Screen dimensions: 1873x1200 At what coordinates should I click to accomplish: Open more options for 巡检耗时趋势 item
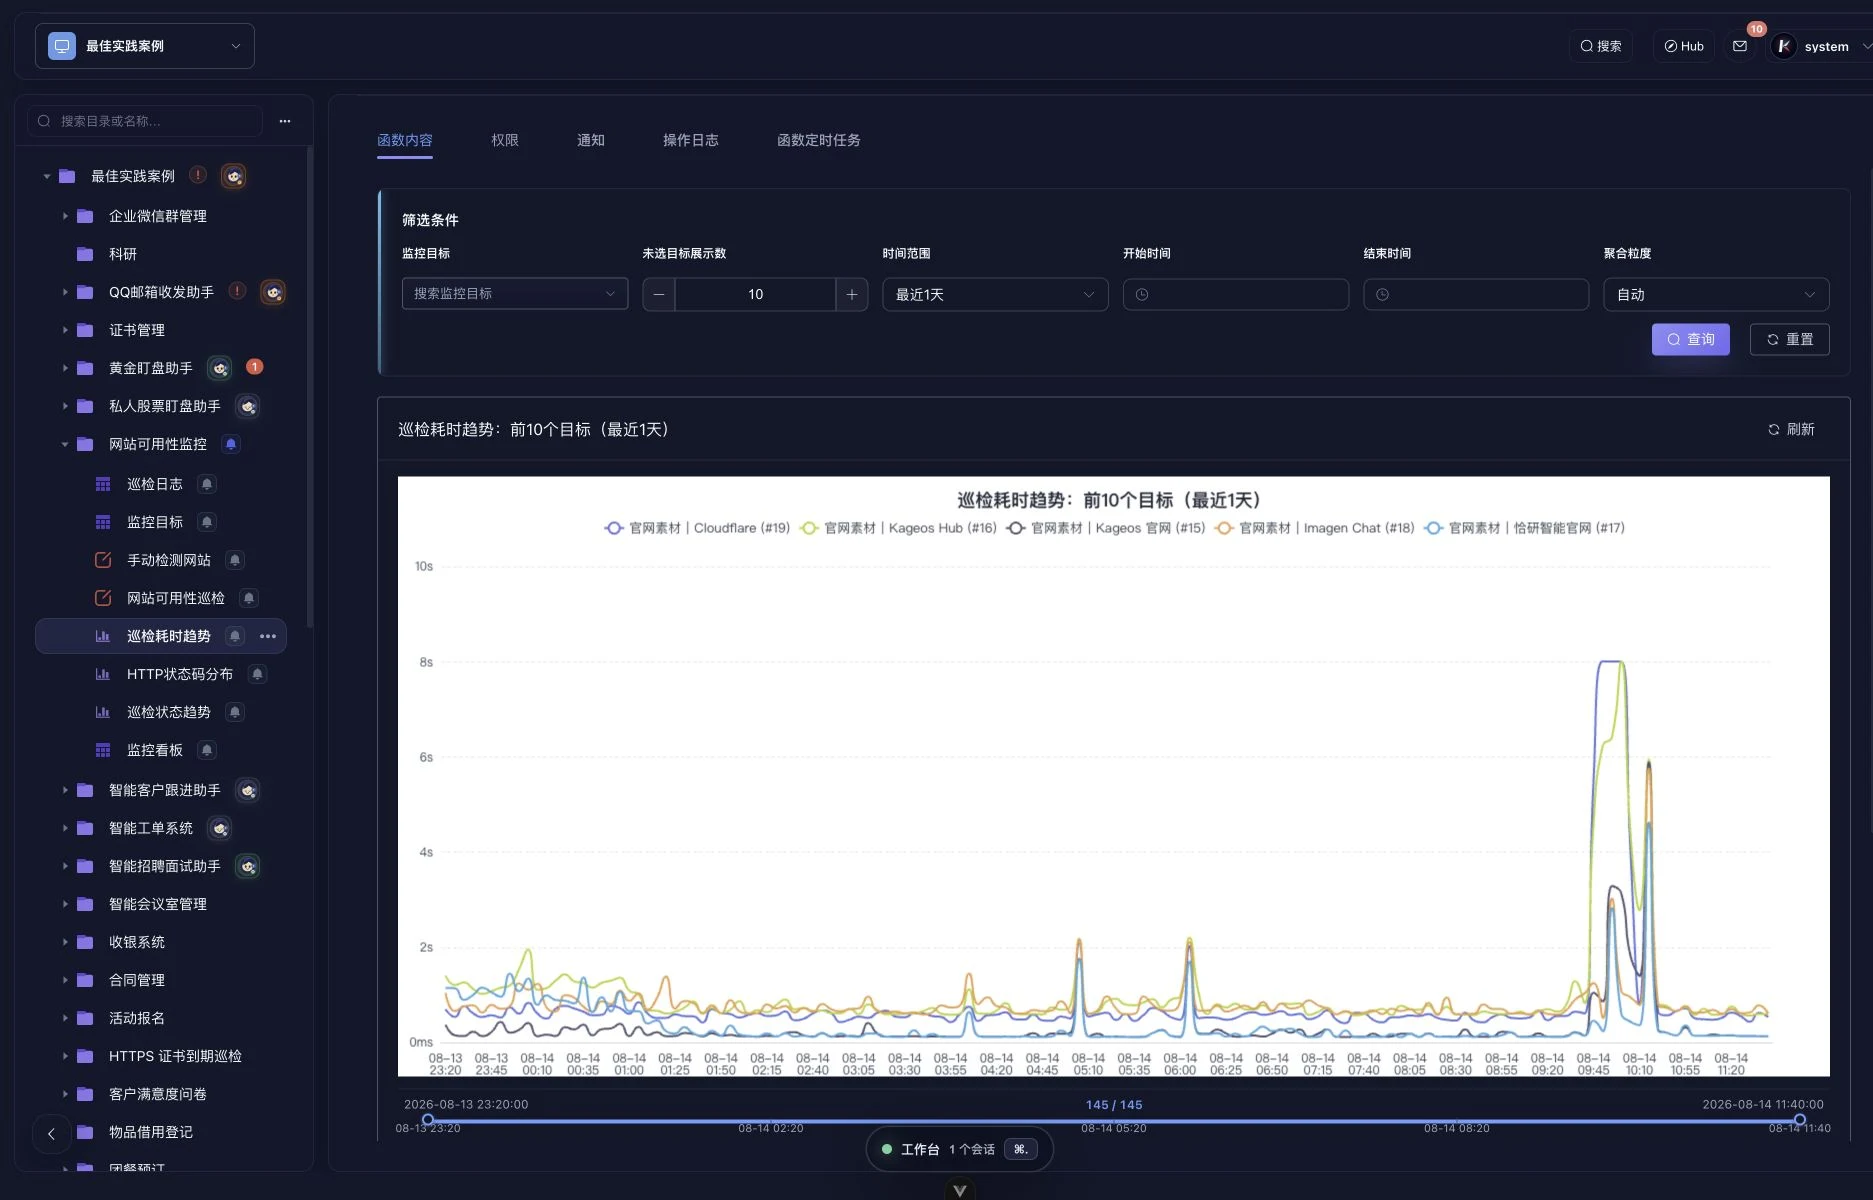[x=268, y=636]
